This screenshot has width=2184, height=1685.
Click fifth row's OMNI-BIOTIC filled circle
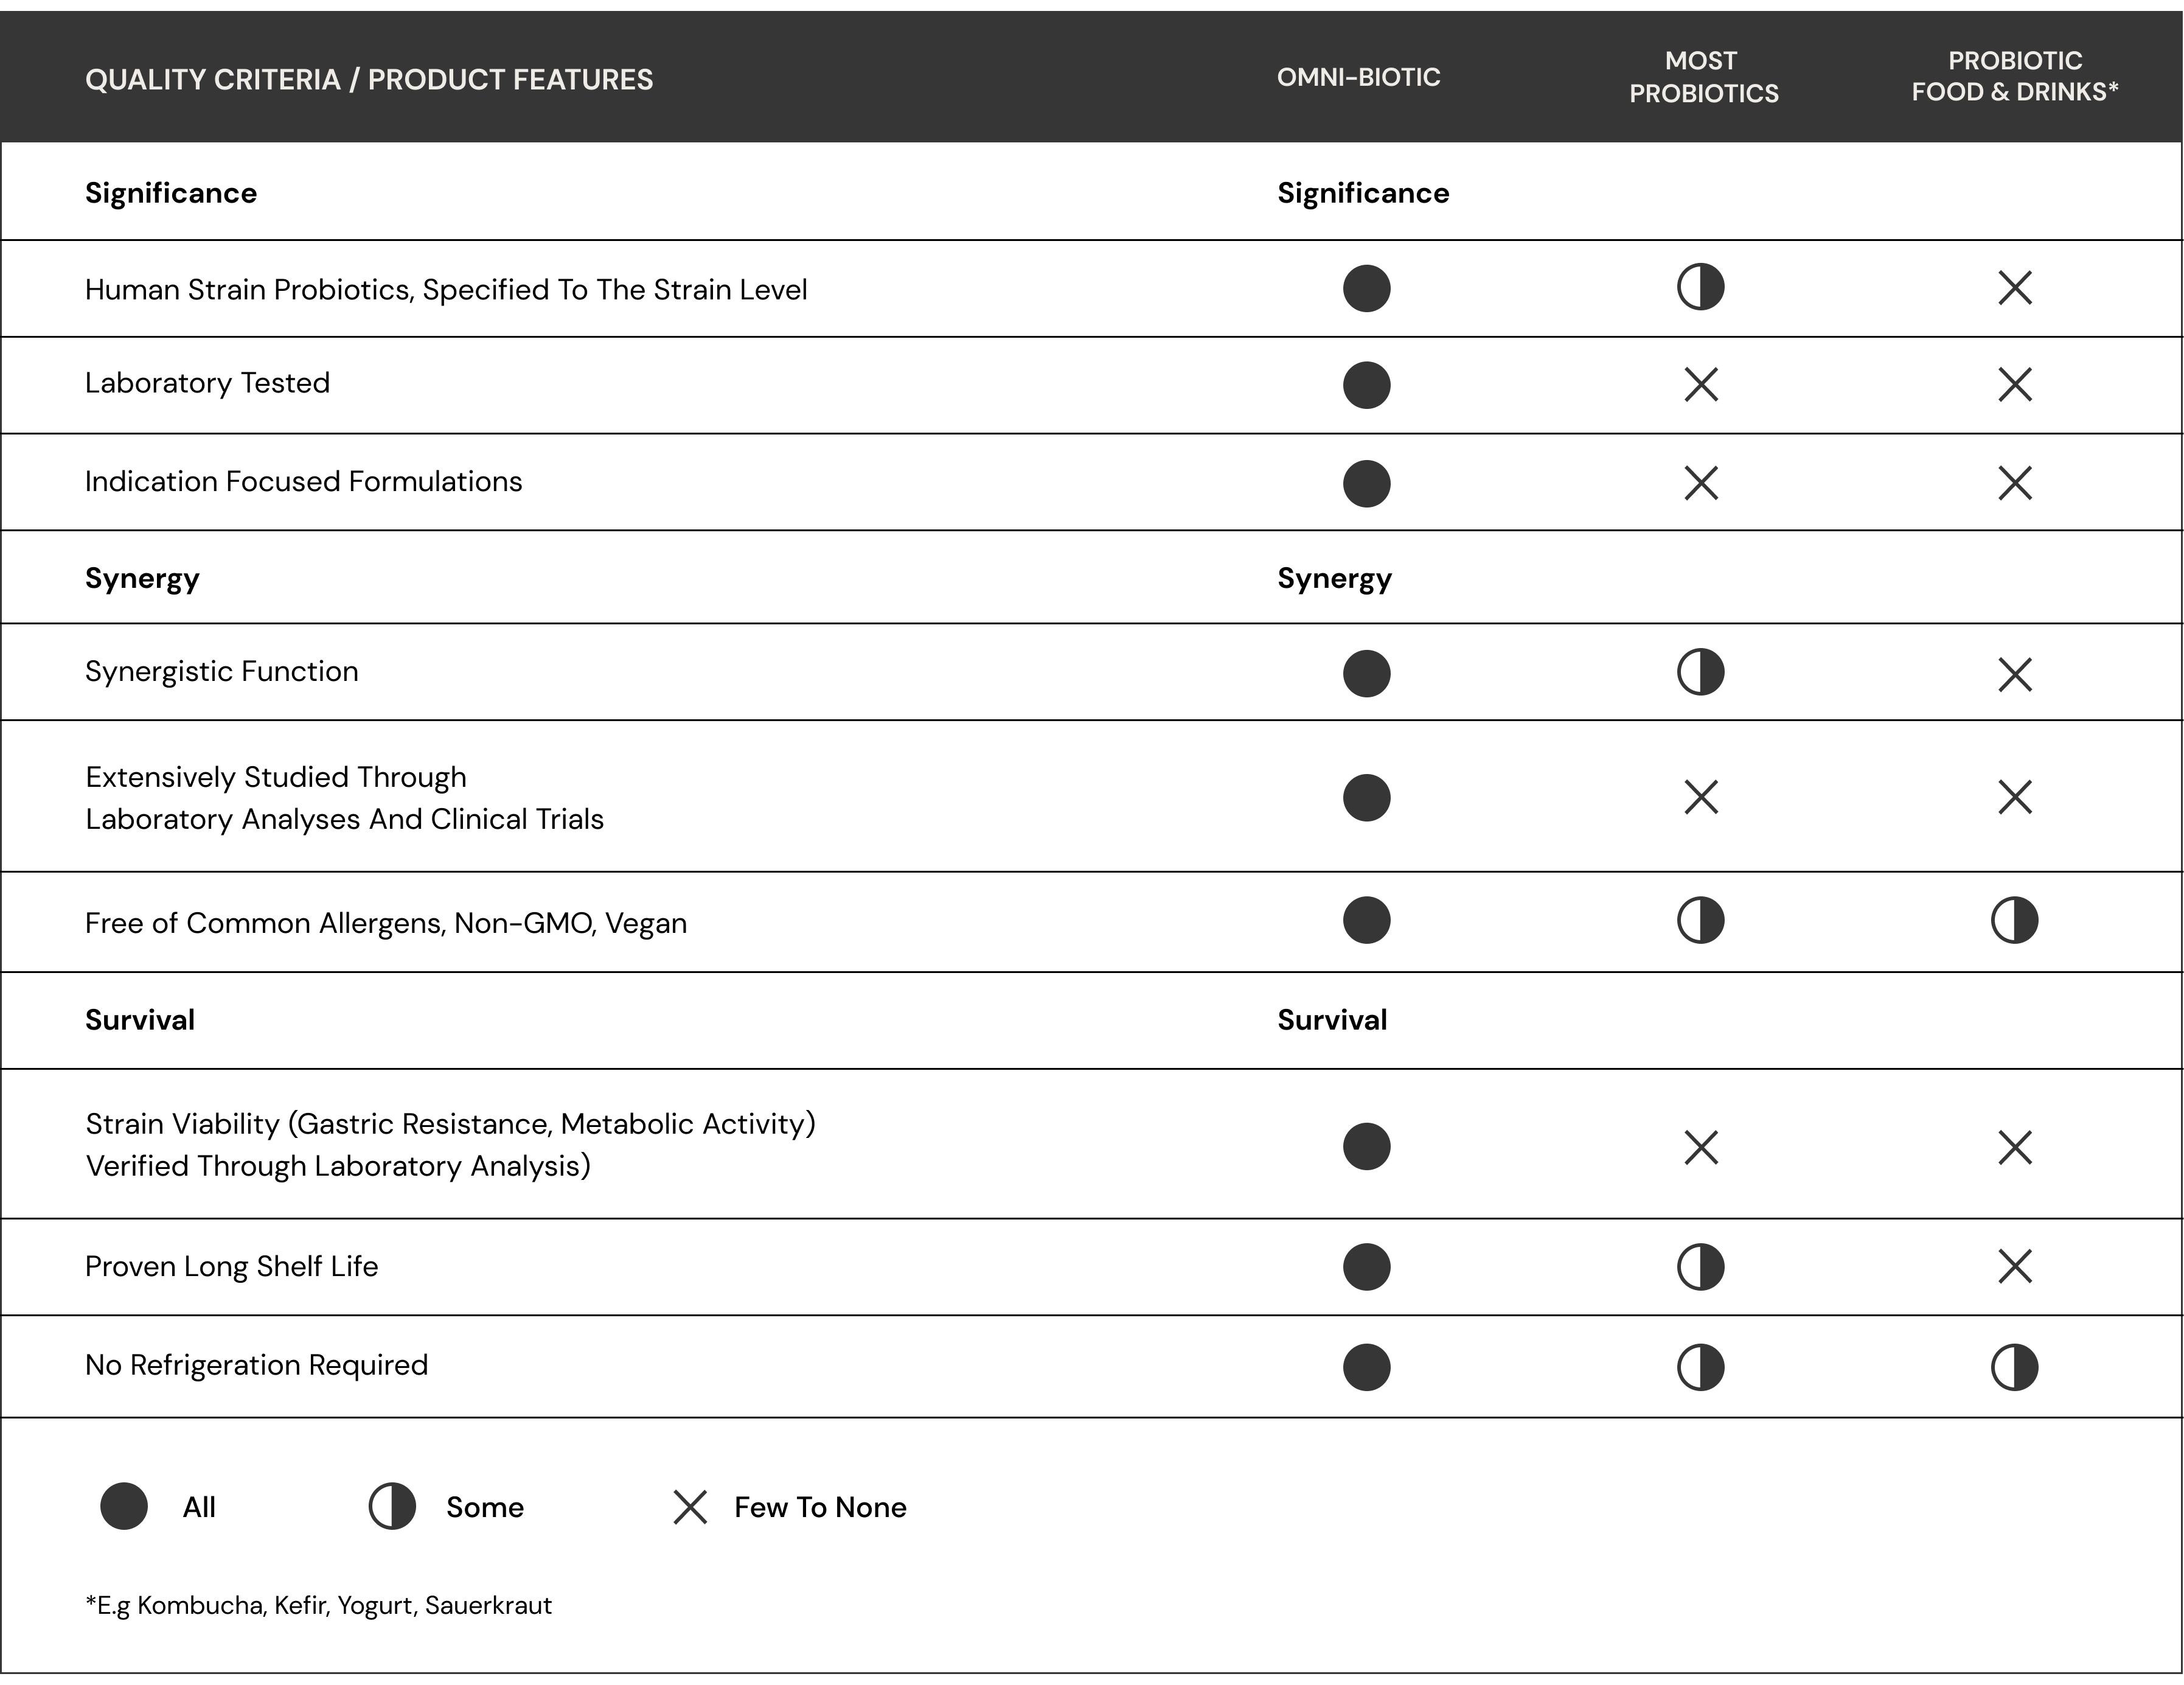pyautogui.click(x=1366, y=798)
